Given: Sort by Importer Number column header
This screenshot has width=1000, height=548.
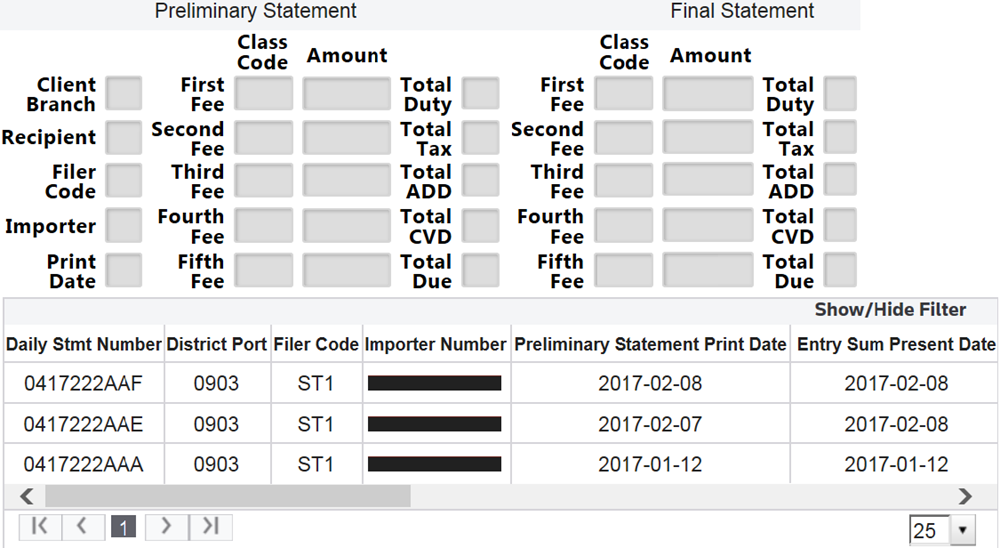Looking at the screenshot, I should click(436, 345).
